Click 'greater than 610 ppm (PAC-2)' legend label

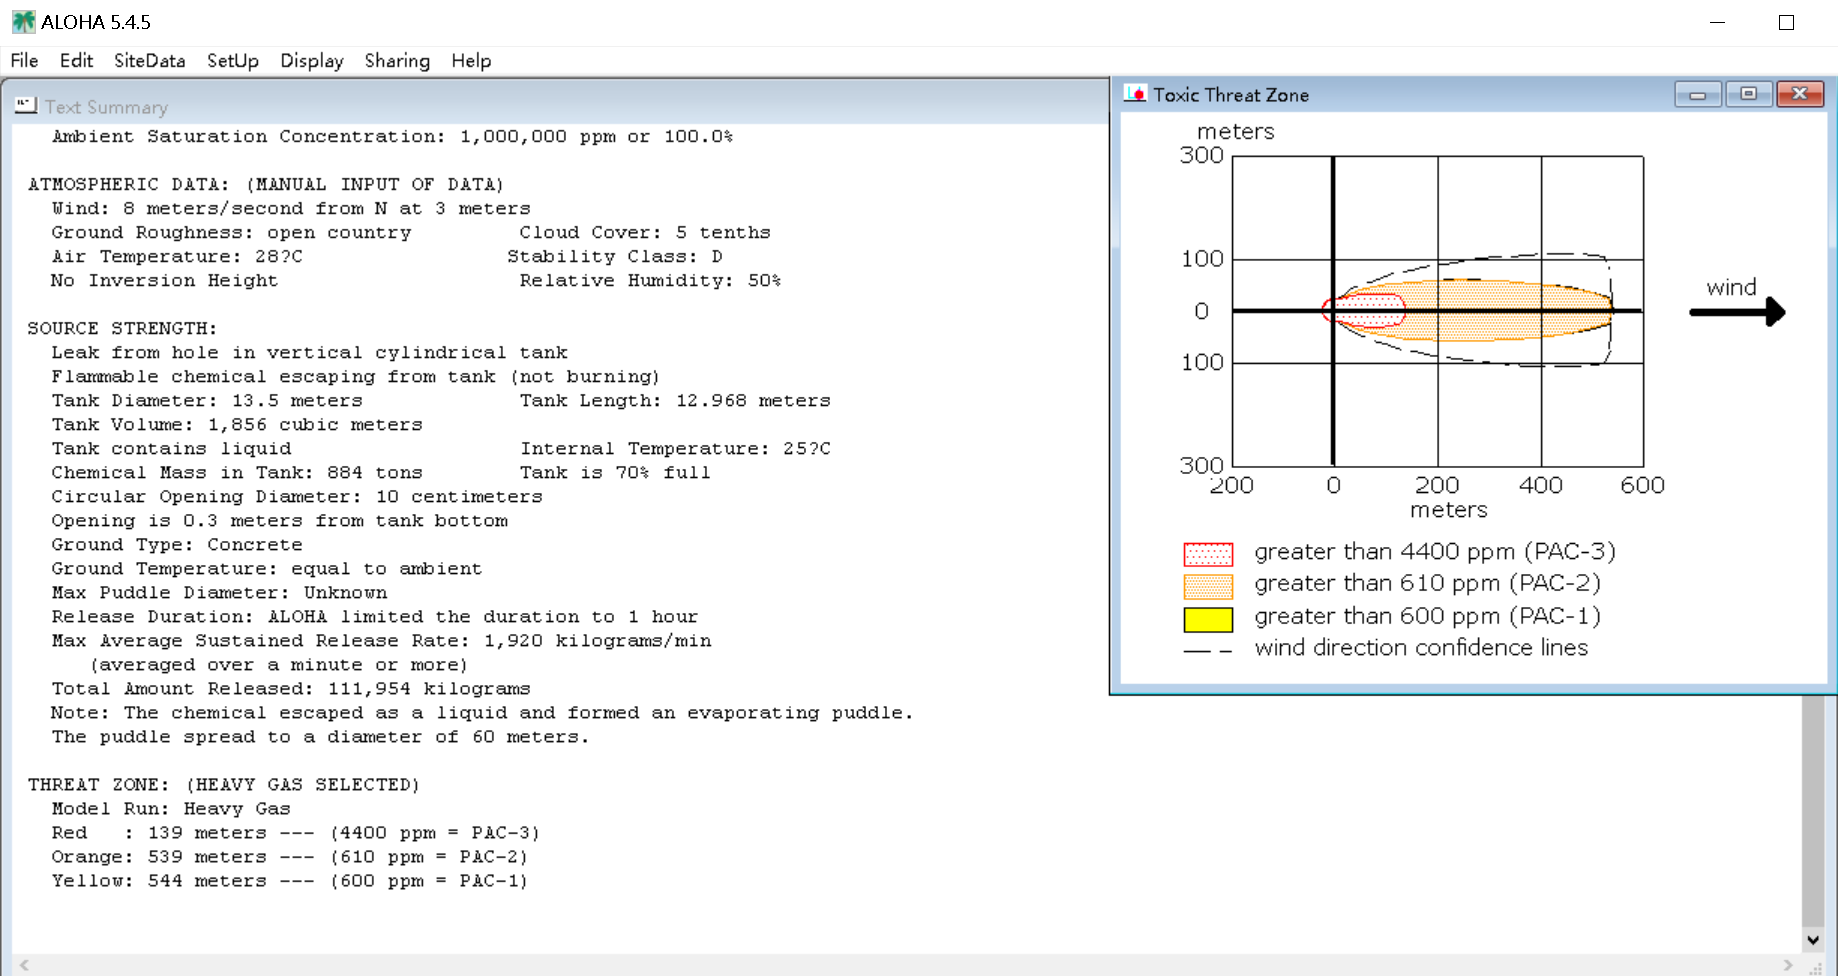click(1428, 584)
